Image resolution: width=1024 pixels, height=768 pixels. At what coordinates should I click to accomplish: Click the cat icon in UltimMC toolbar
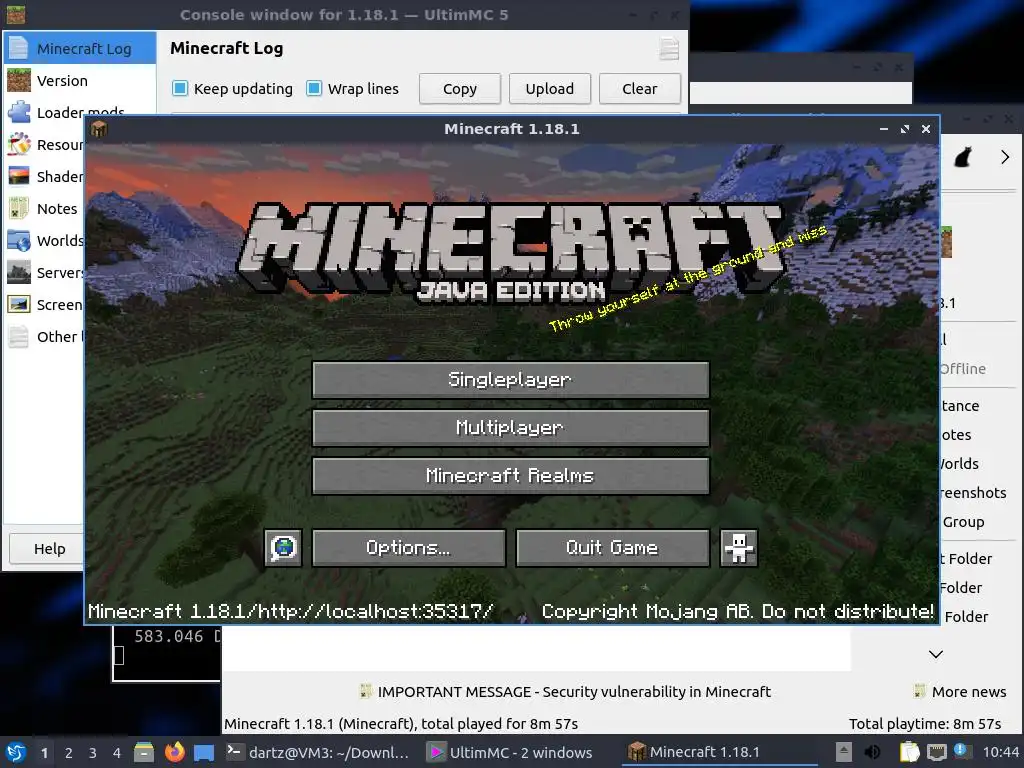963,157
